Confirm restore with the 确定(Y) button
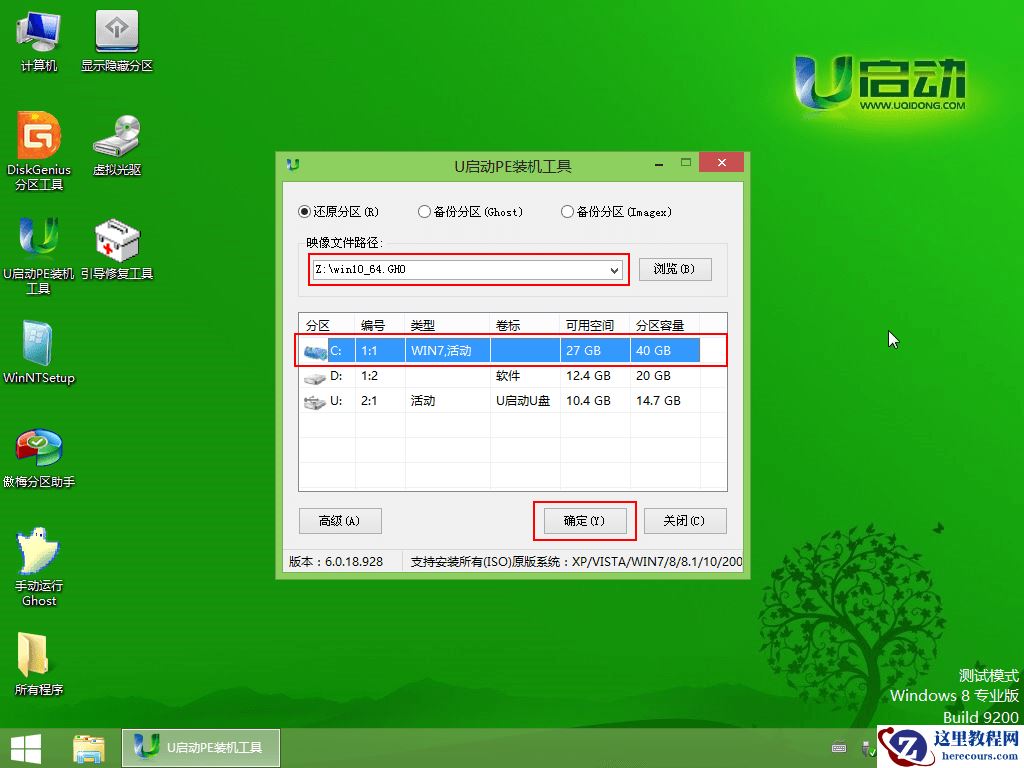Viewport: 1024px width, 768px height. tap(584, 520)
